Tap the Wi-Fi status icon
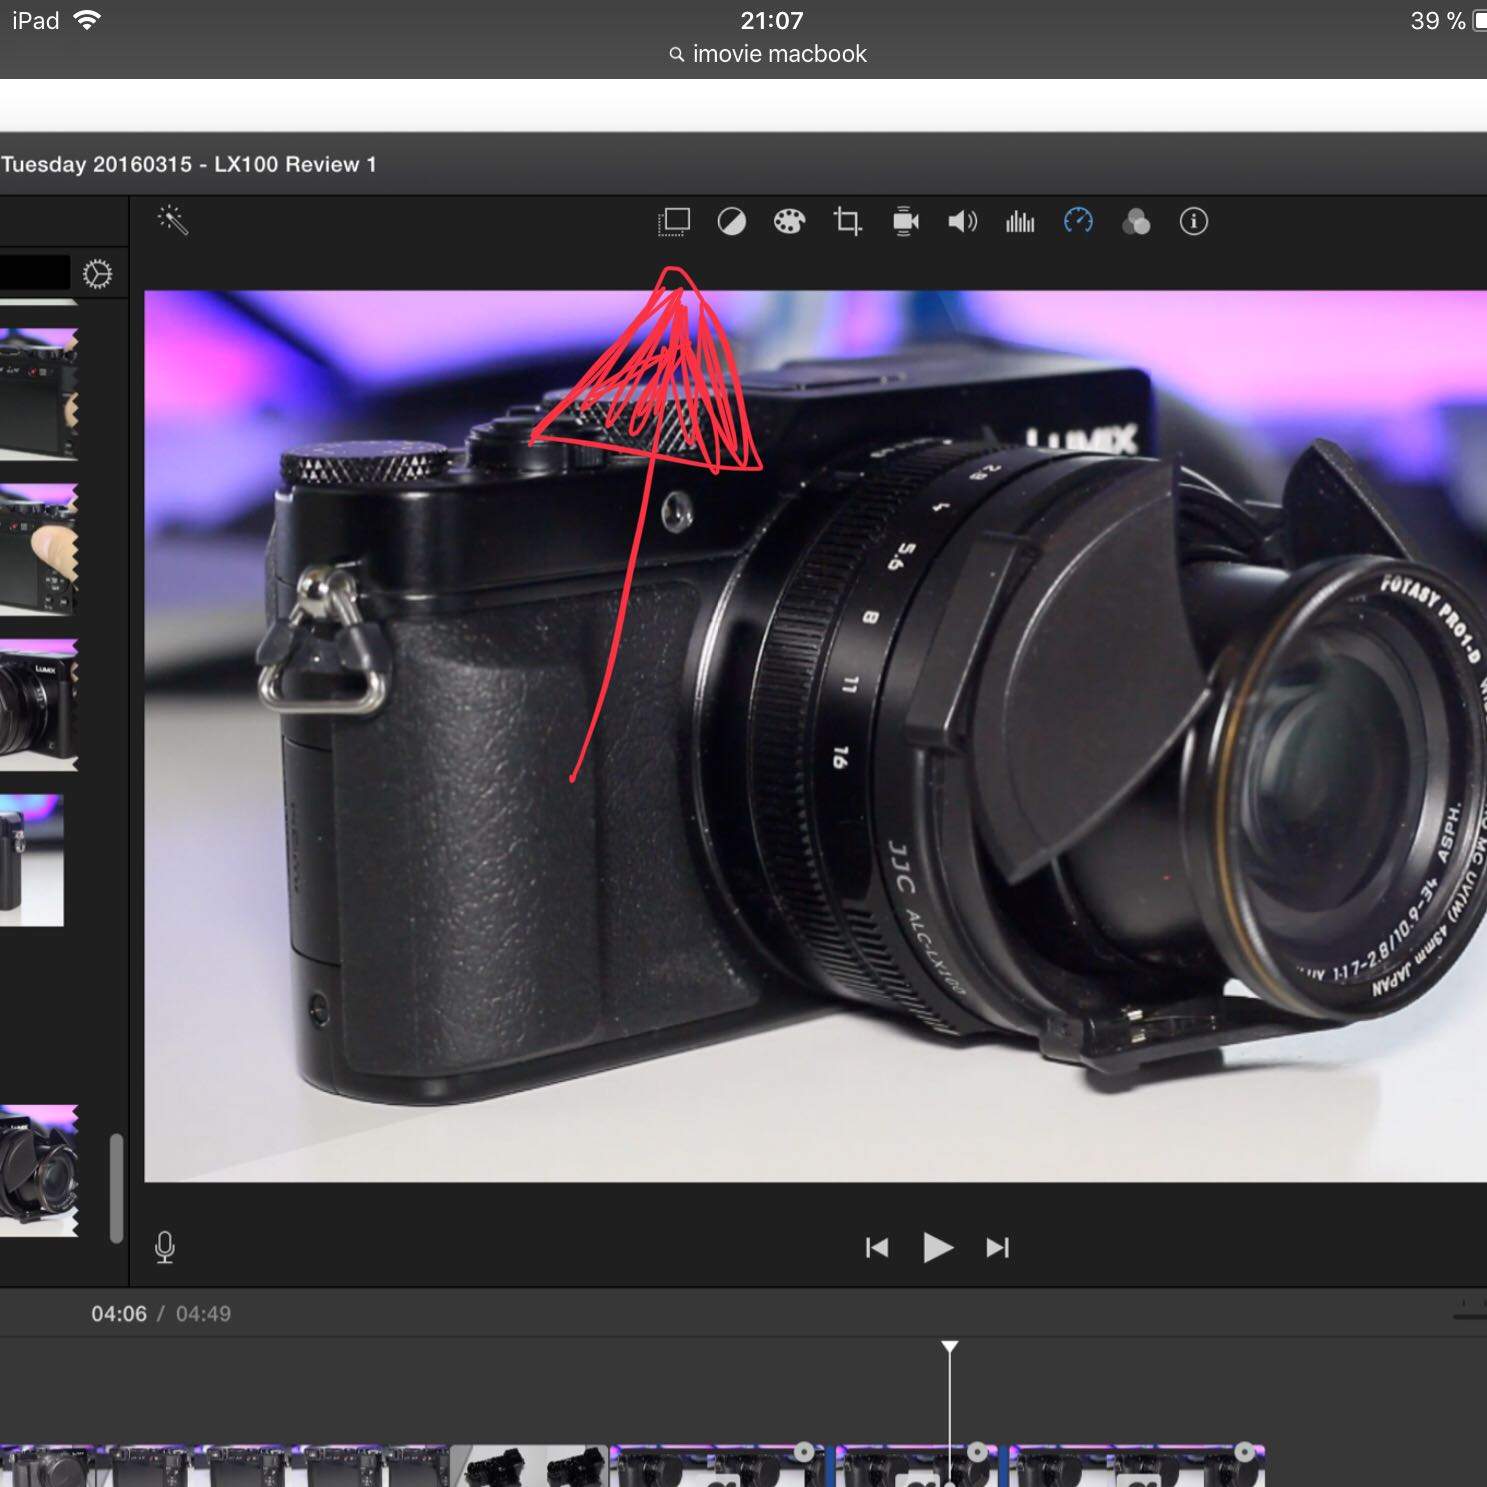The width and height of the screenshot is (1487, 1487). 88,20
